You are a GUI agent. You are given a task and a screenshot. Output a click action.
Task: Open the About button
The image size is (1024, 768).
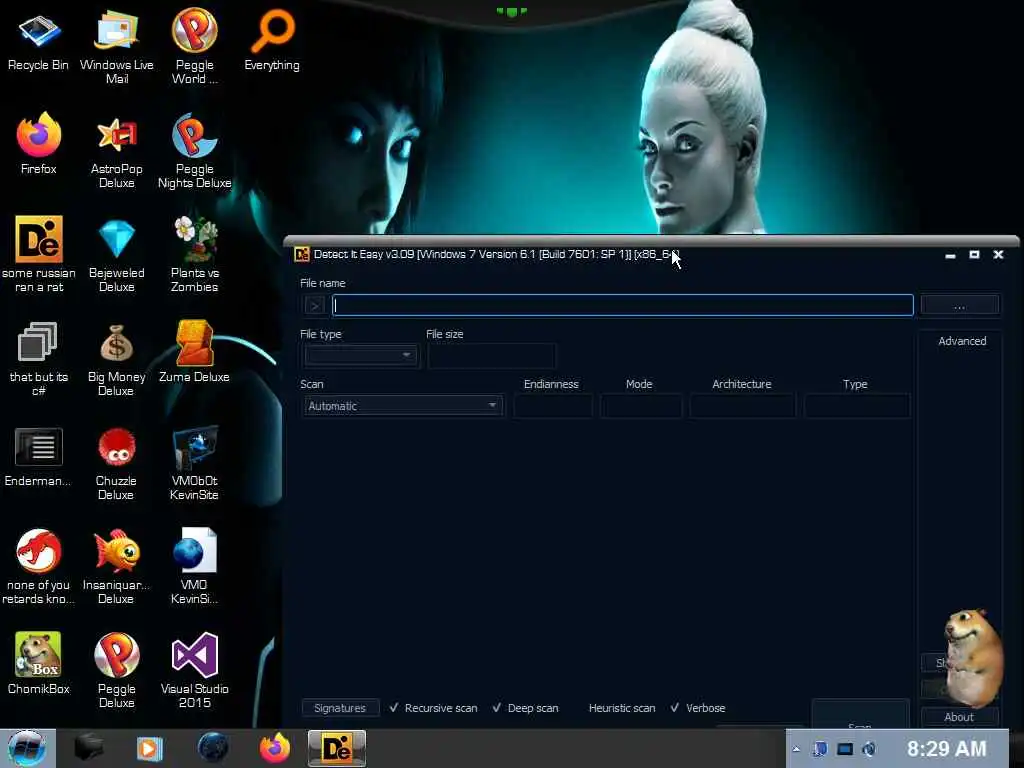[959, 717]
